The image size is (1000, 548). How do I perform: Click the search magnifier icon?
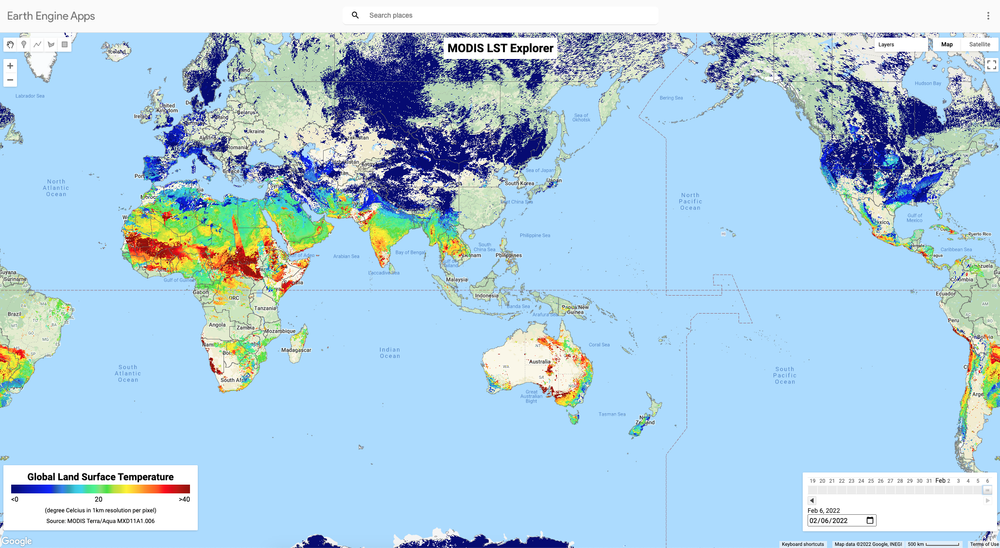click(355, 15)
